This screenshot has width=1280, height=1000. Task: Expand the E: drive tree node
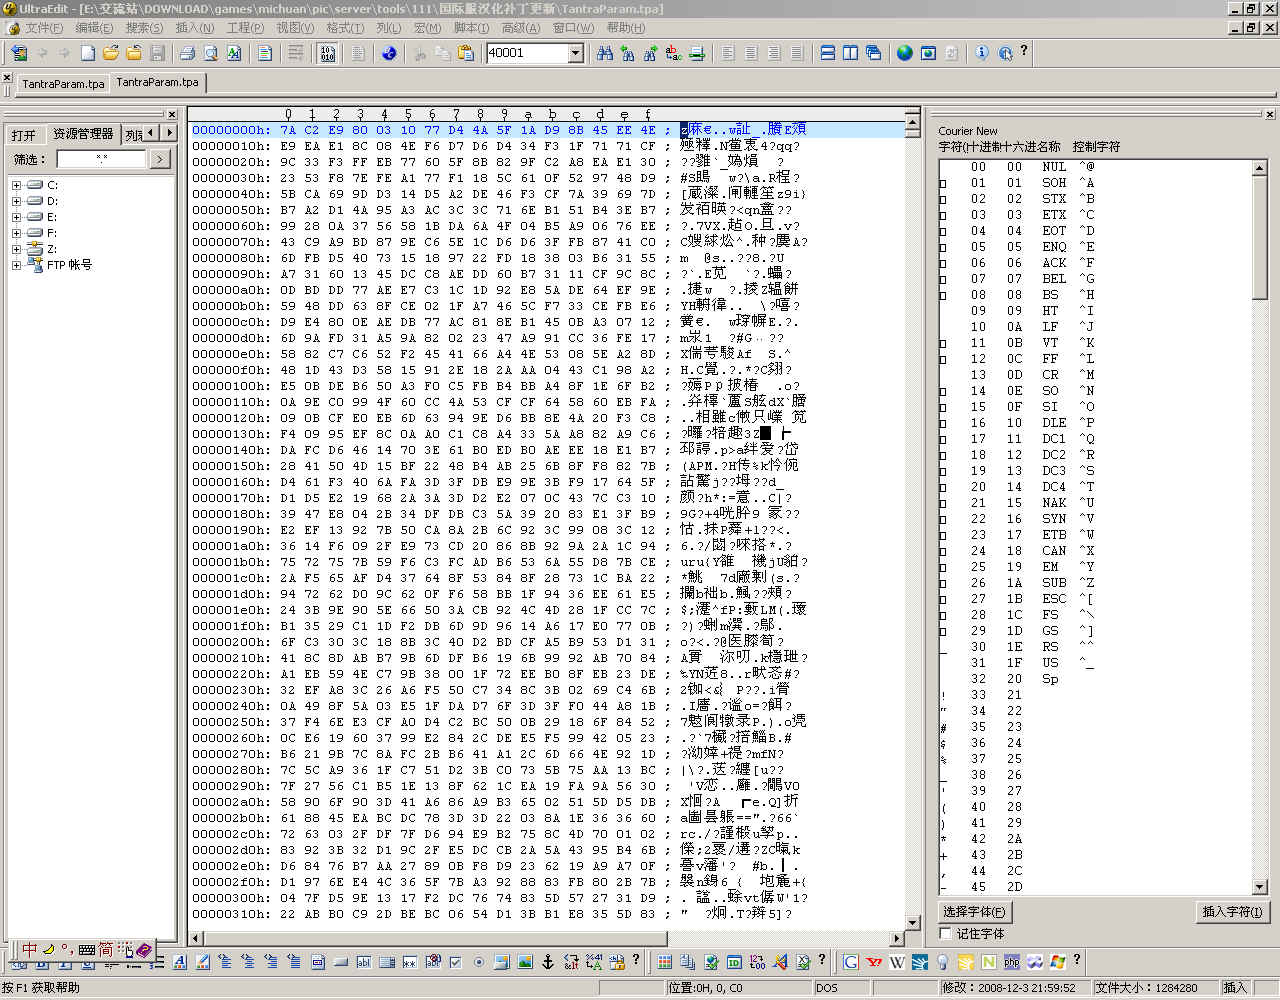(x=16, y=217)
